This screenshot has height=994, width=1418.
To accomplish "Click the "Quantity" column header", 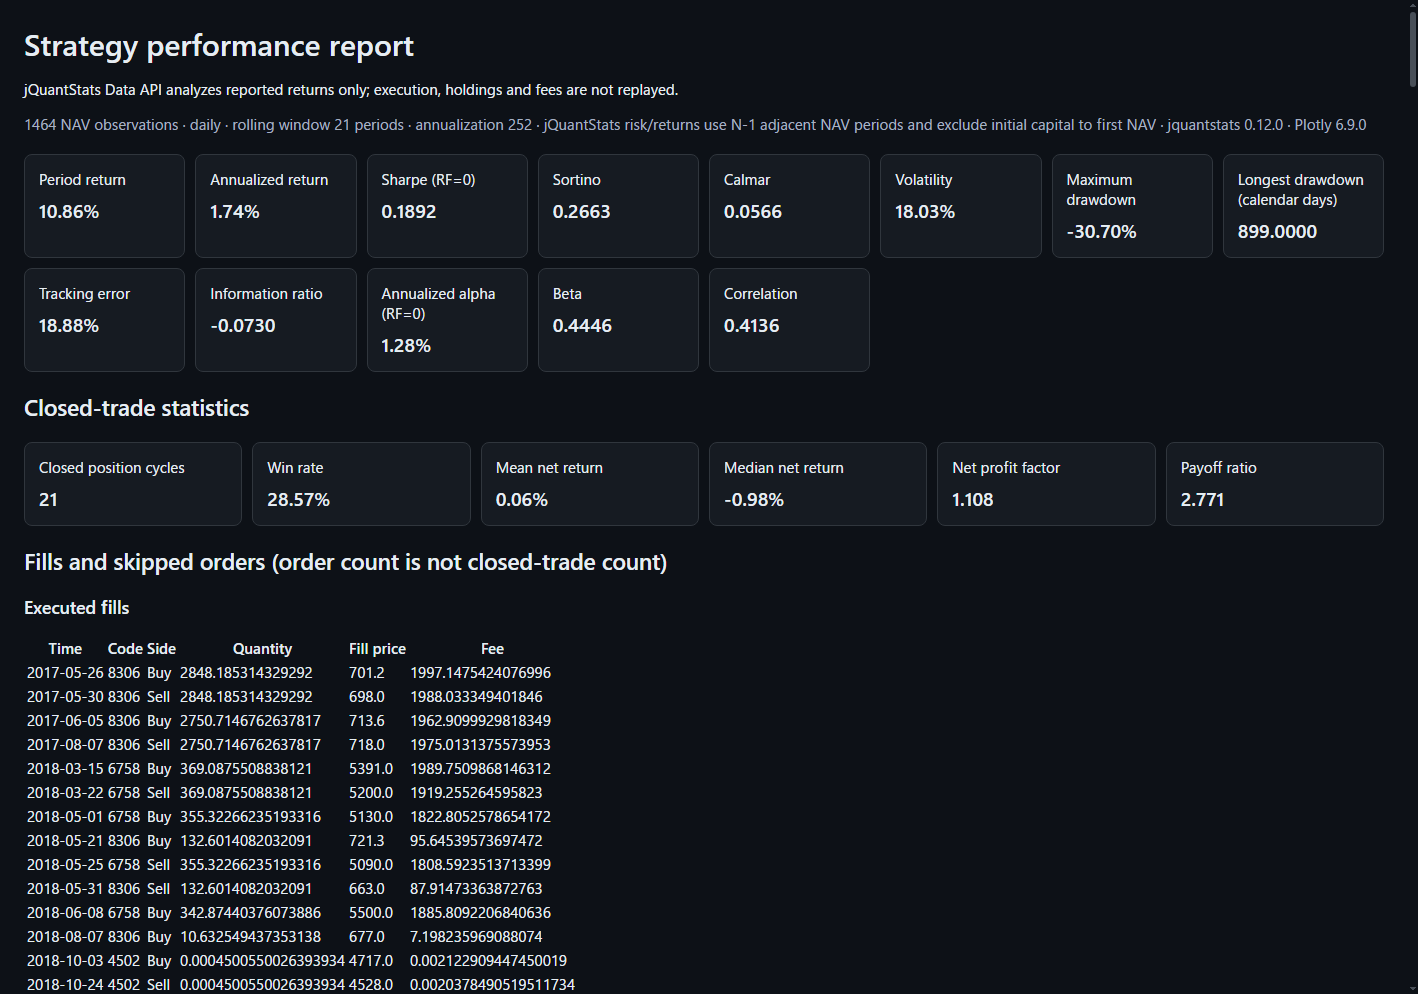I will pos(262,649).
